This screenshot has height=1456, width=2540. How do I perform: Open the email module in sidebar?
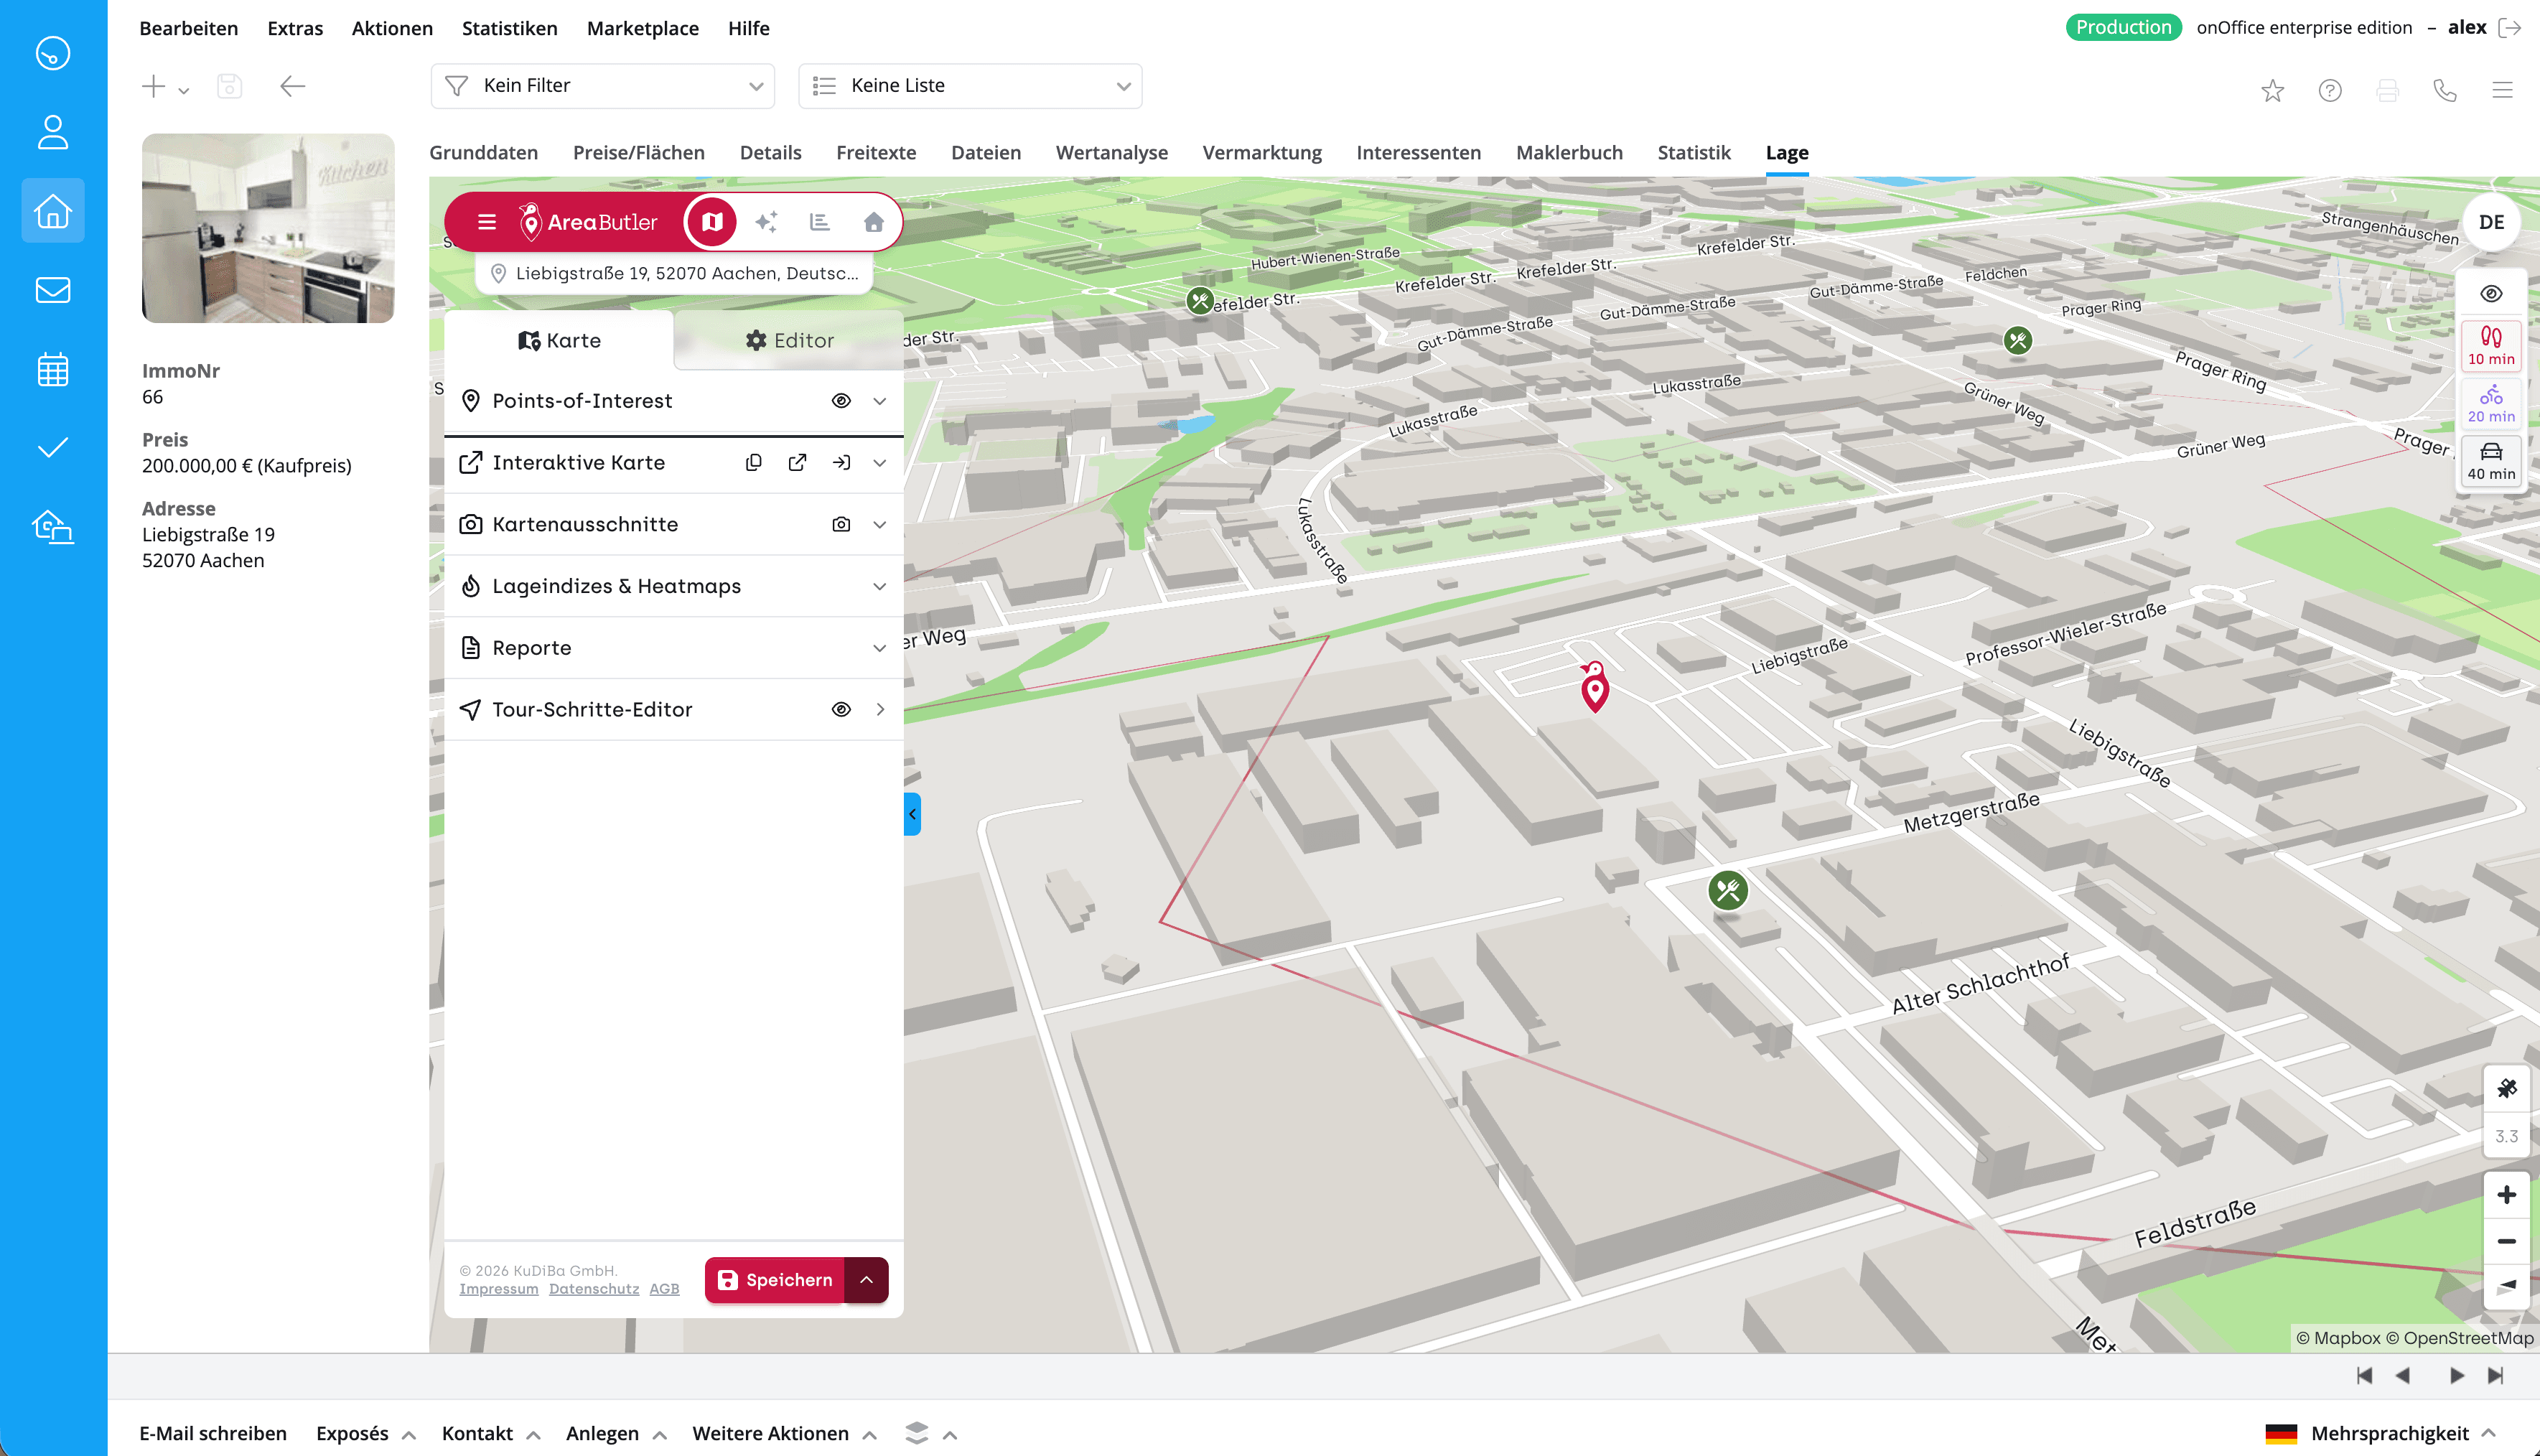tap(53, 290)
